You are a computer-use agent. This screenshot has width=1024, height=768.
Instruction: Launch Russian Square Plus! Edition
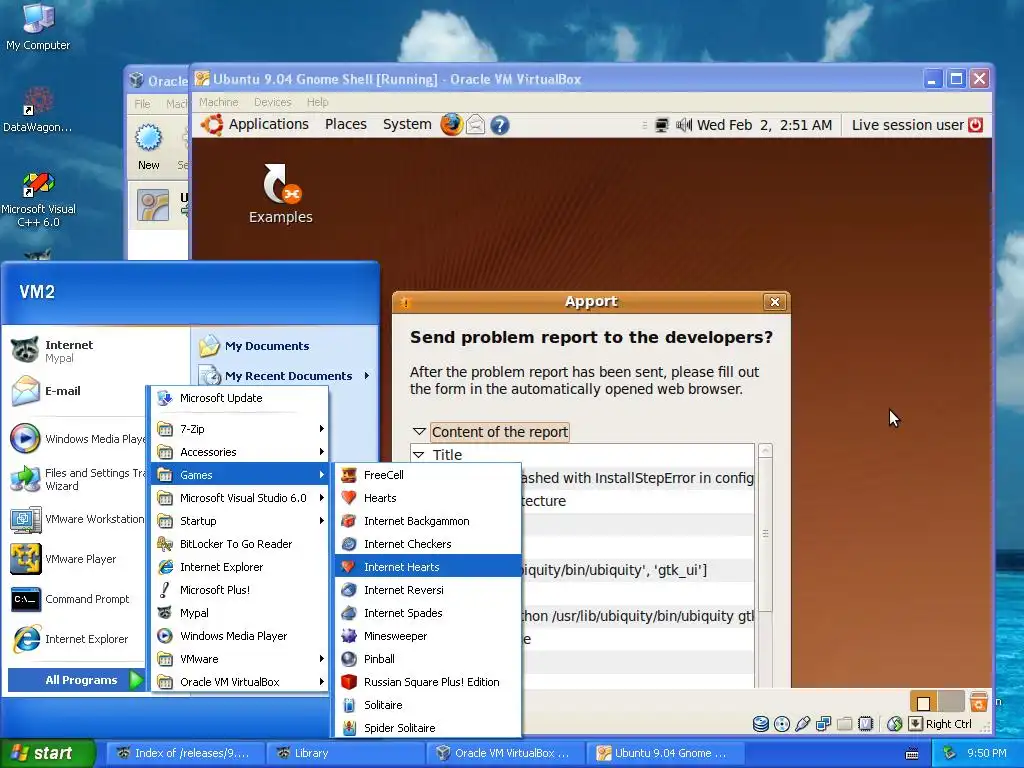pos(428,681)
